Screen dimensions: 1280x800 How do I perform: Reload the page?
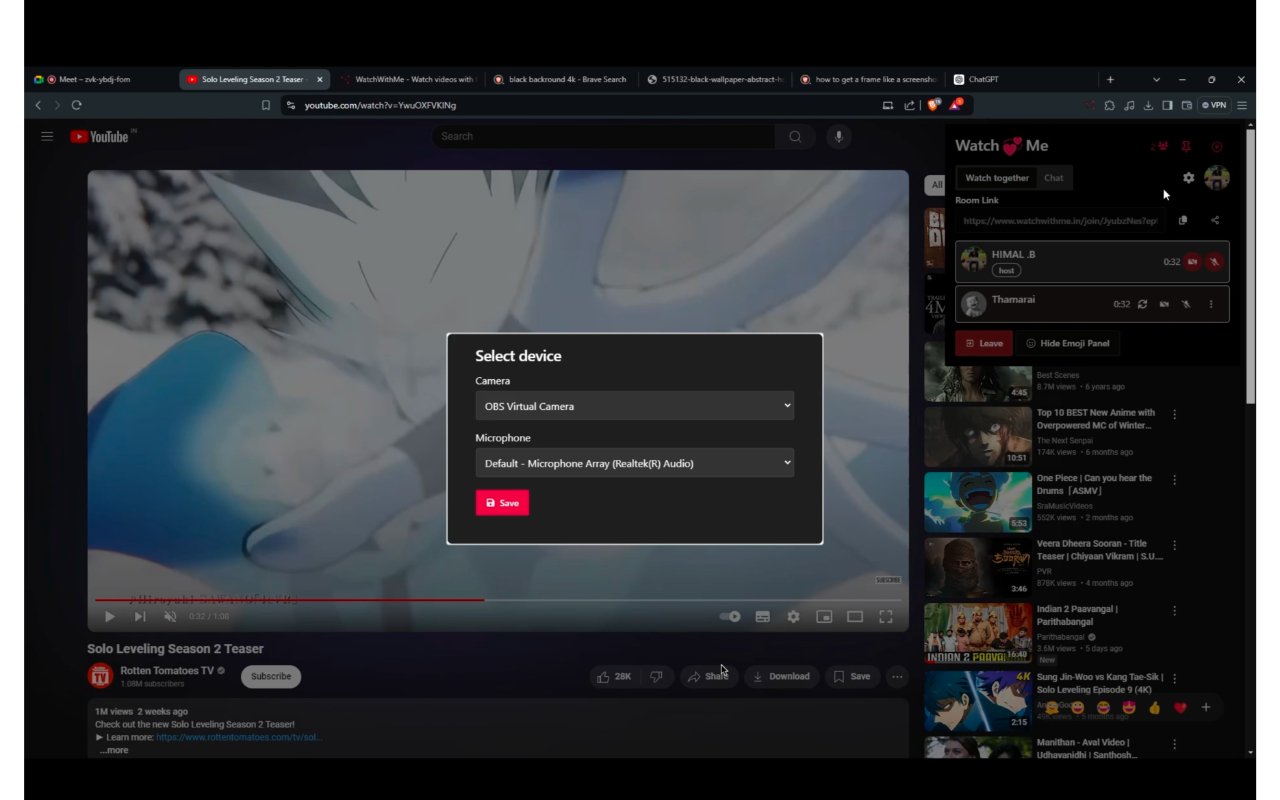[76, 105]
